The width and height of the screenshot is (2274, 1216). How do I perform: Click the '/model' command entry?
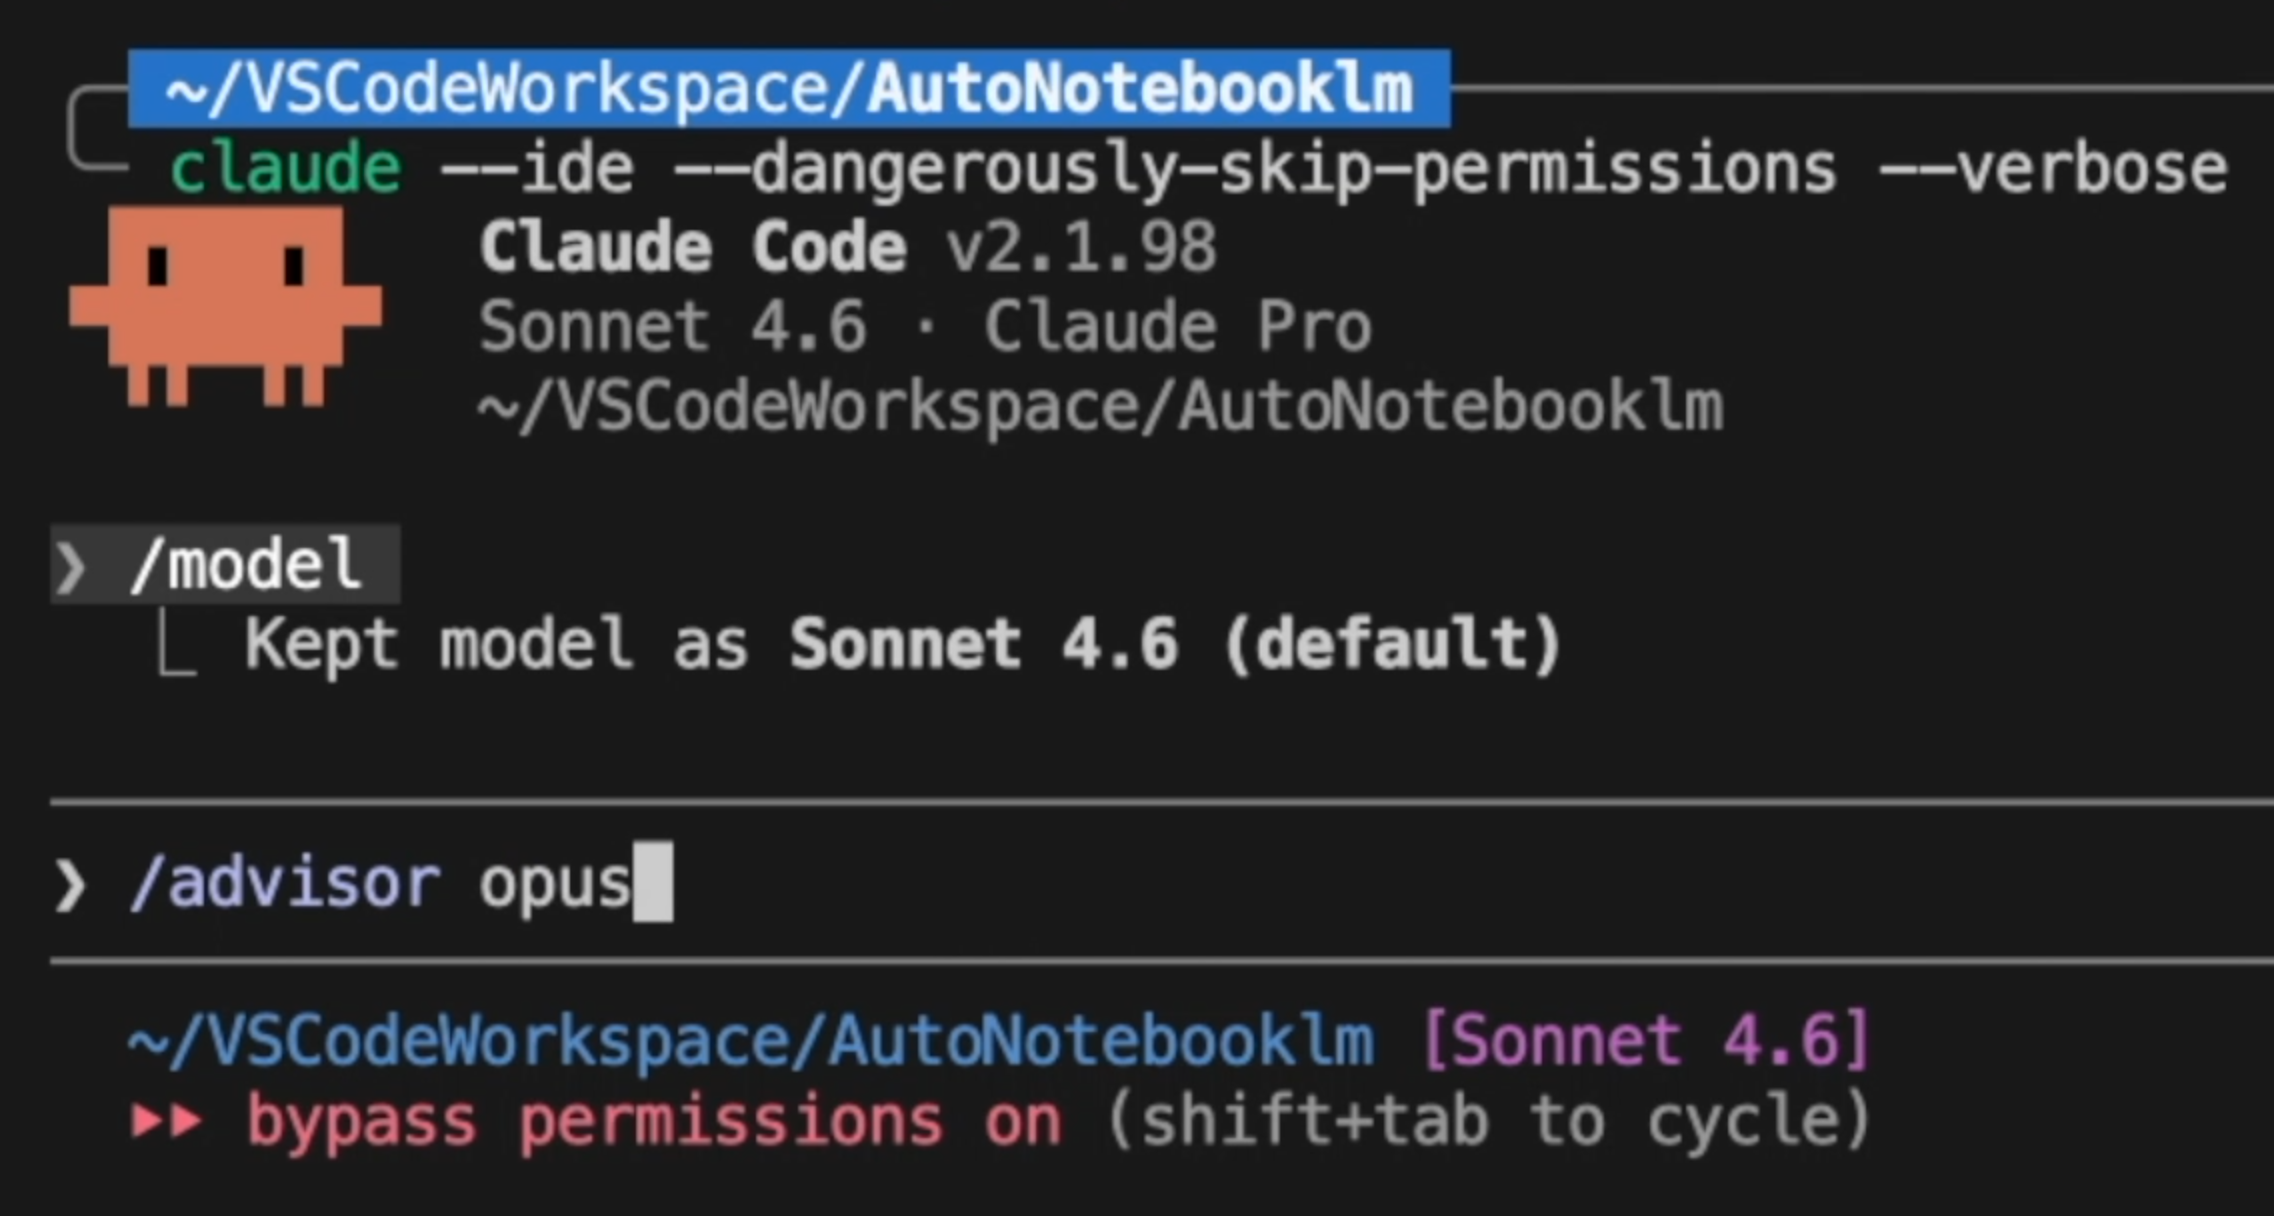point(226,566)
